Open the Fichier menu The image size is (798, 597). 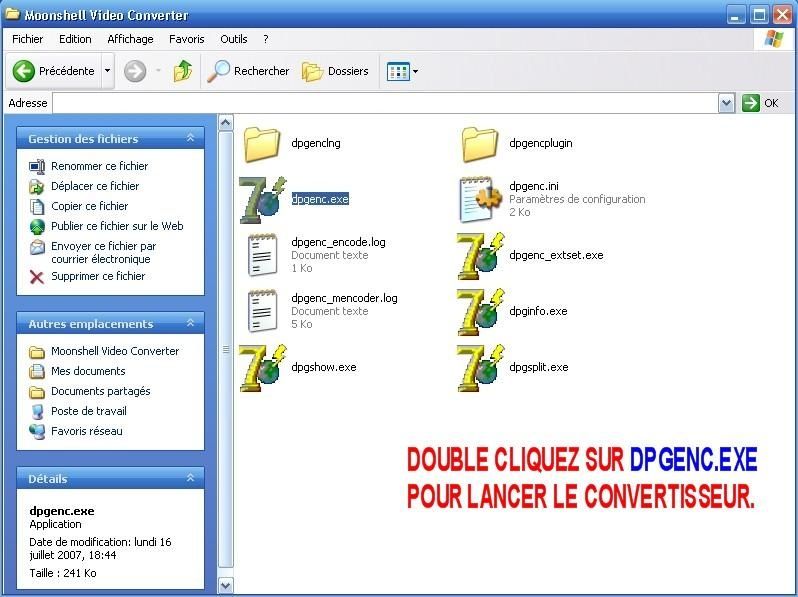pyautogui.click(x=27, y=39)
